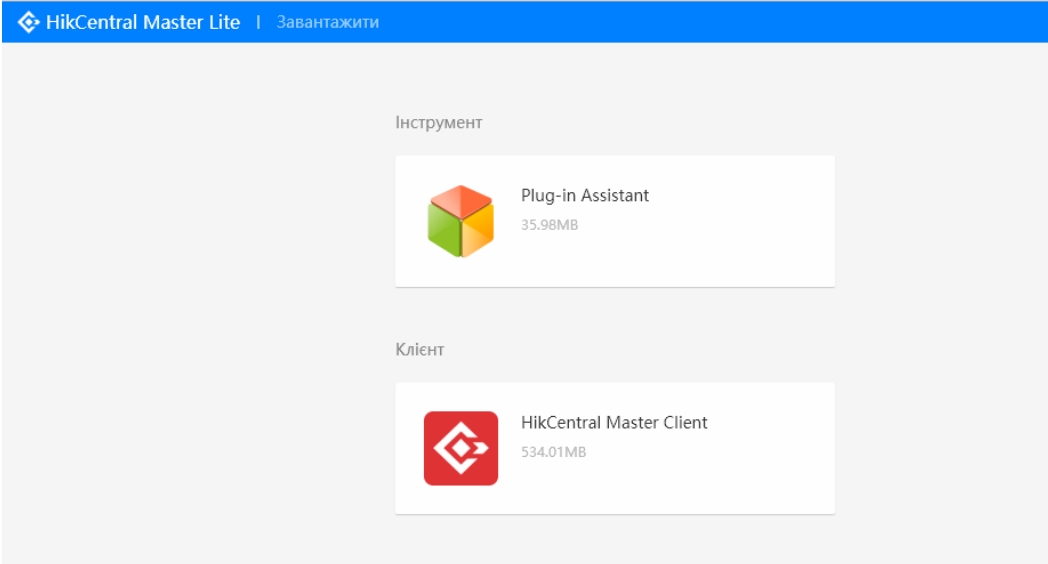Click the 534.01MB file size label
The height and width of the screenshot is (564, 1048).
click(x=553, y=452)
